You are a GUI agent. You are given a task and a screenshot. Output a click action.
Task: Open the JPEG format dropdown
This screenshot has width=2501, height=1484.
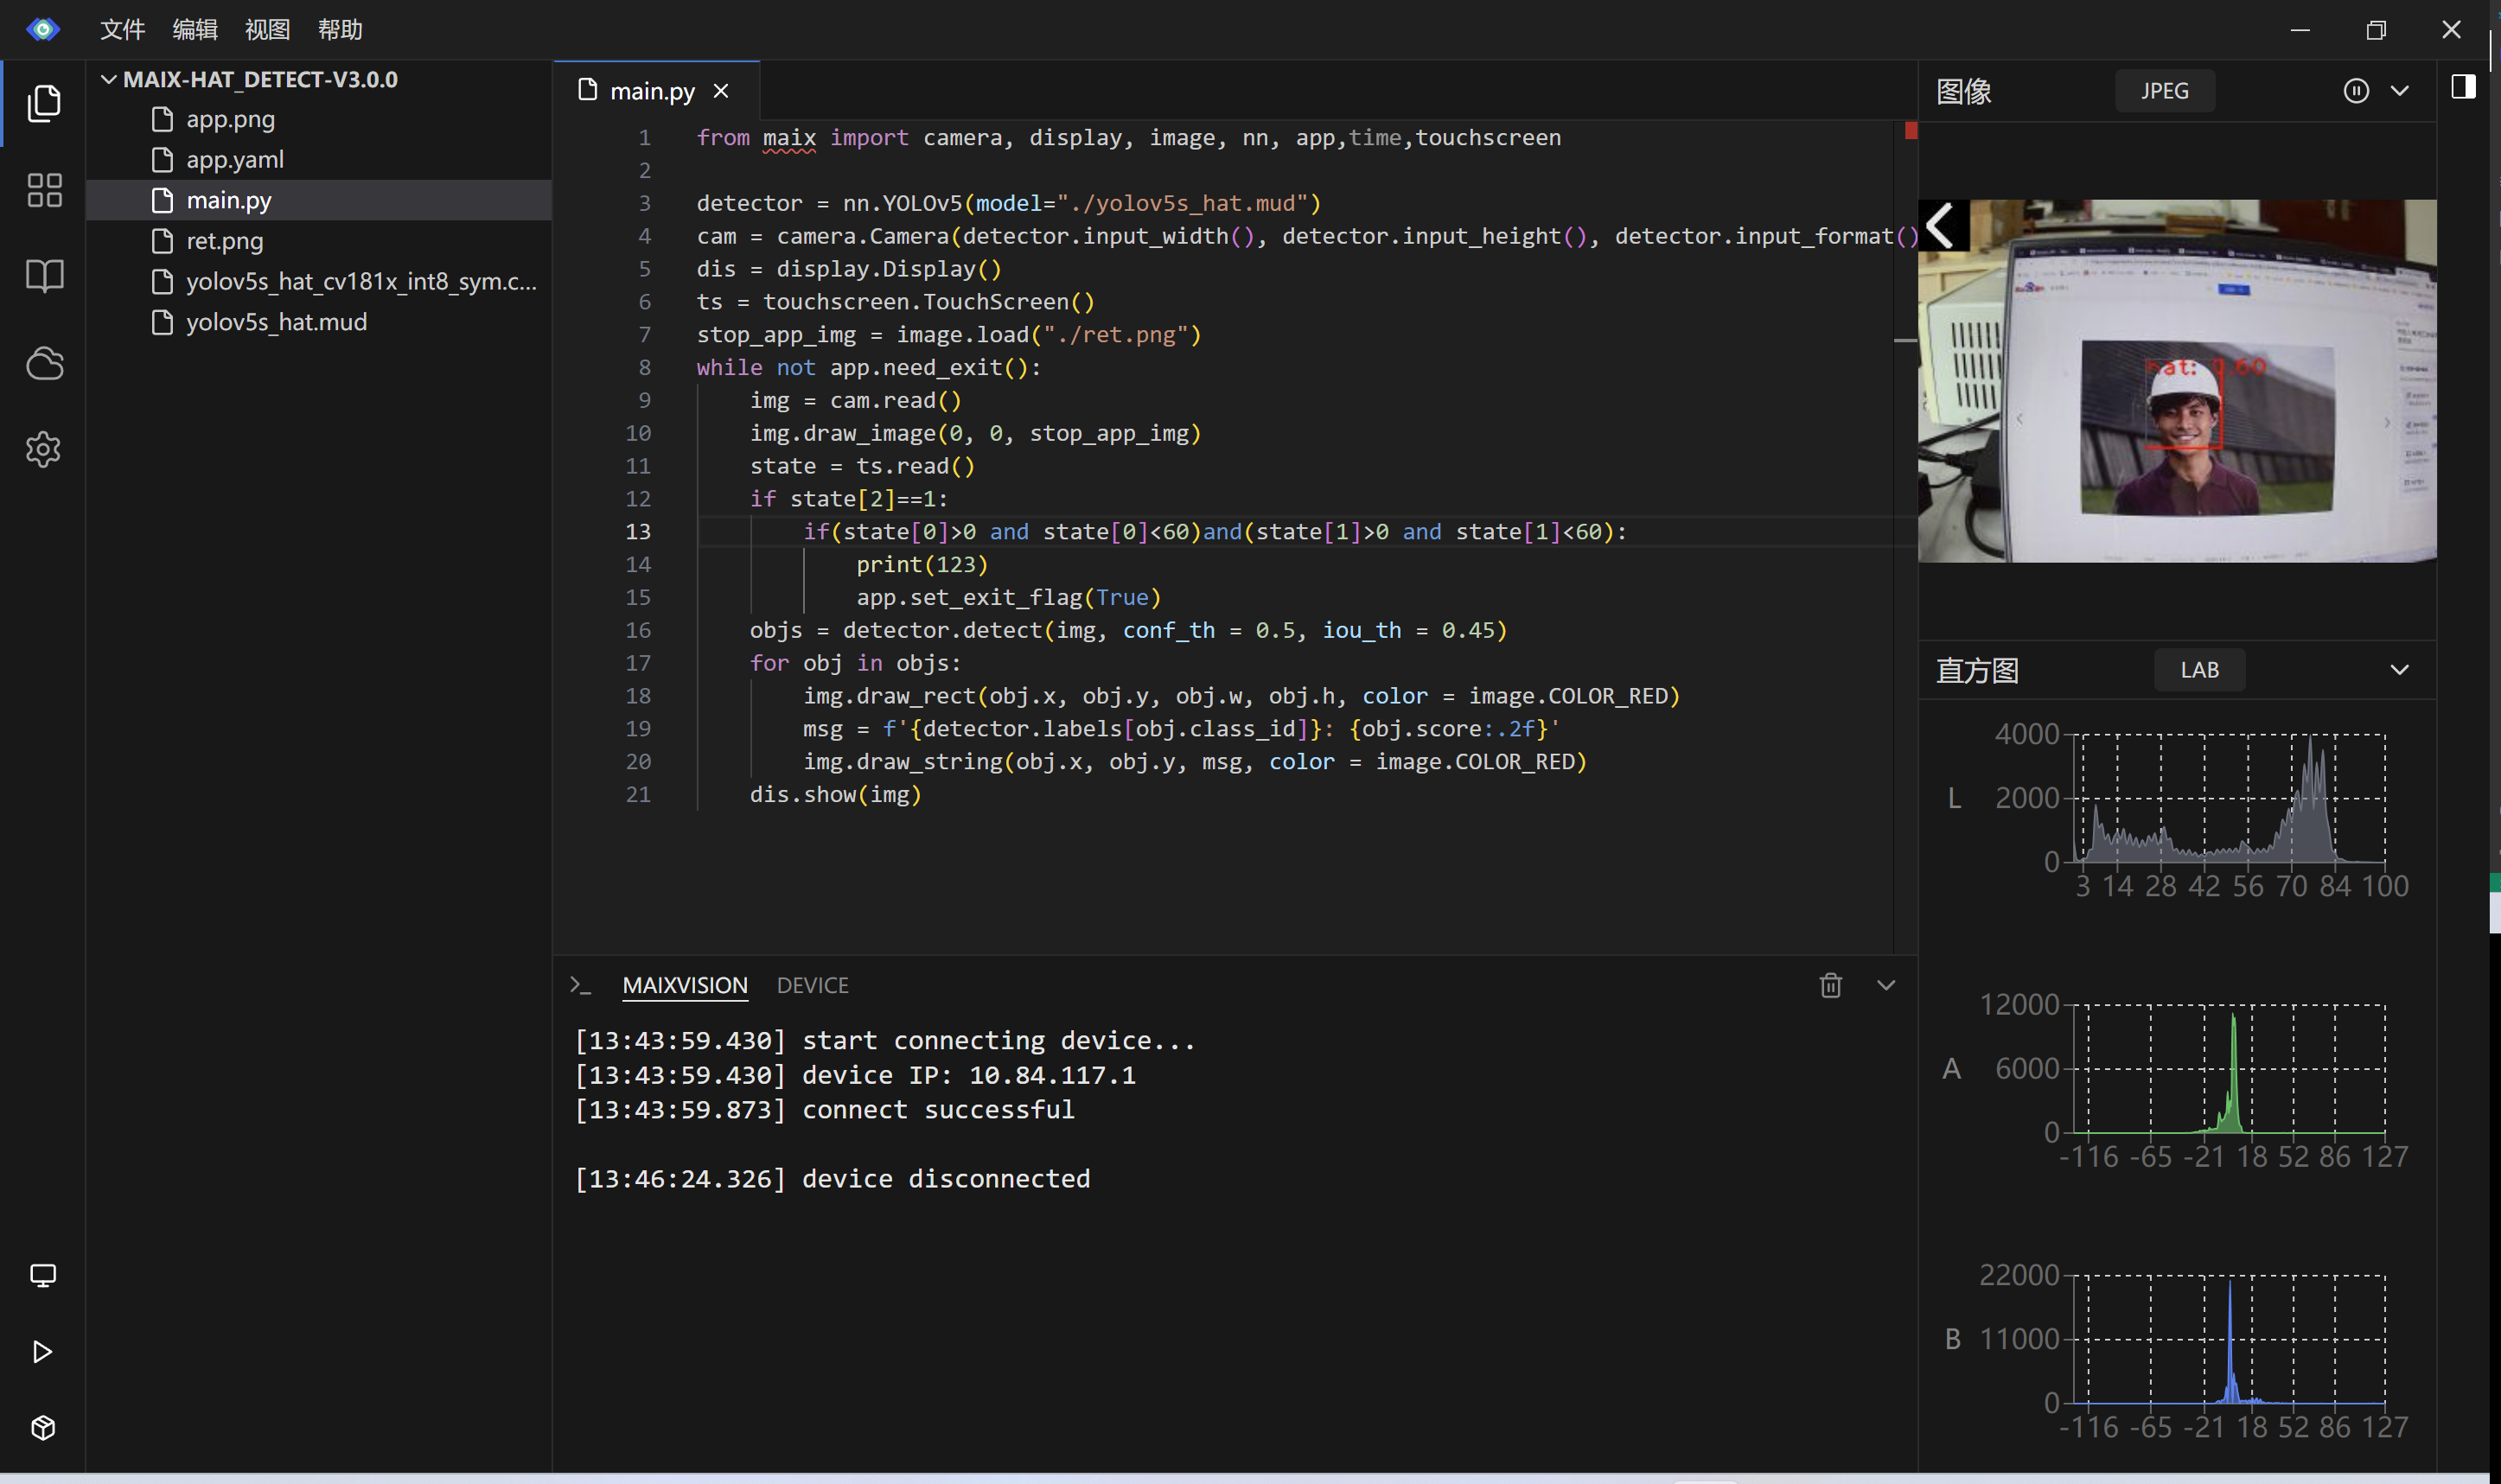2164,91
